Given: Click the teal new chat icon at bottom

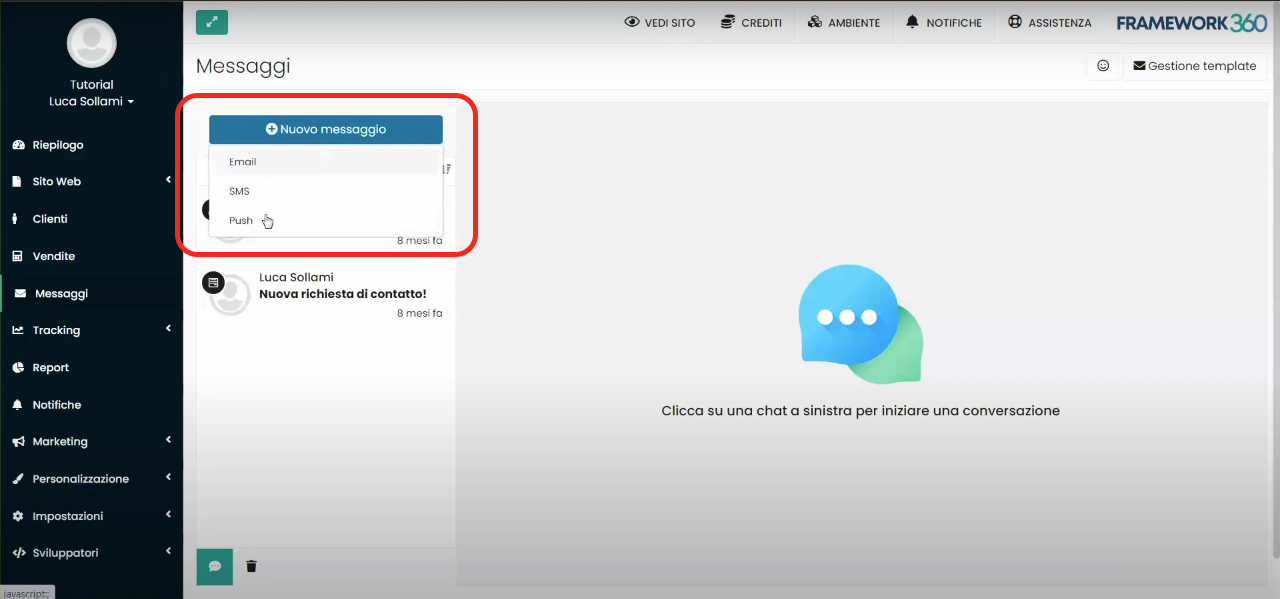Looking at the screenshot, I should (214, 566).
